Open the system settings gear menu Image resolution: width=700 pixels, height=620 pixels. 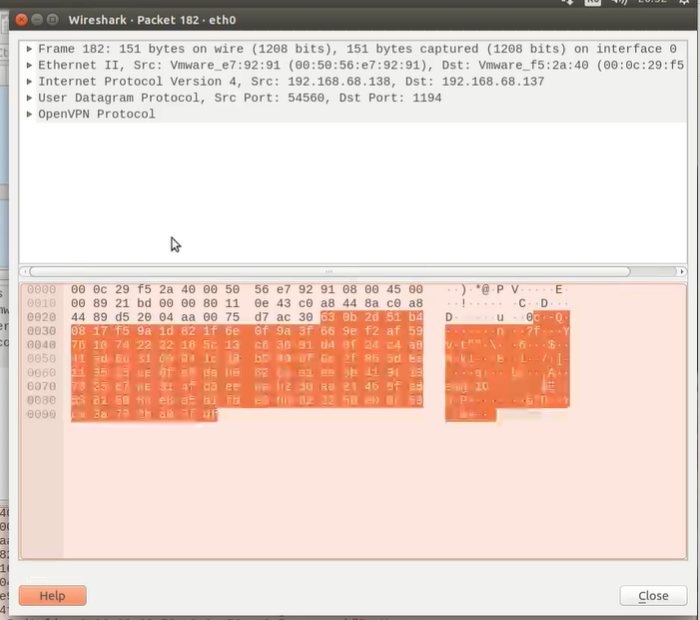(x=684, y=2)
